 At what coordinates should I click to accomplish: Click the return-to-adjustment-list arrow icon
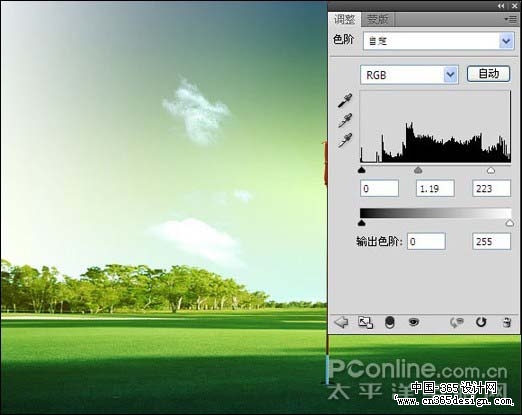[341, 322]
